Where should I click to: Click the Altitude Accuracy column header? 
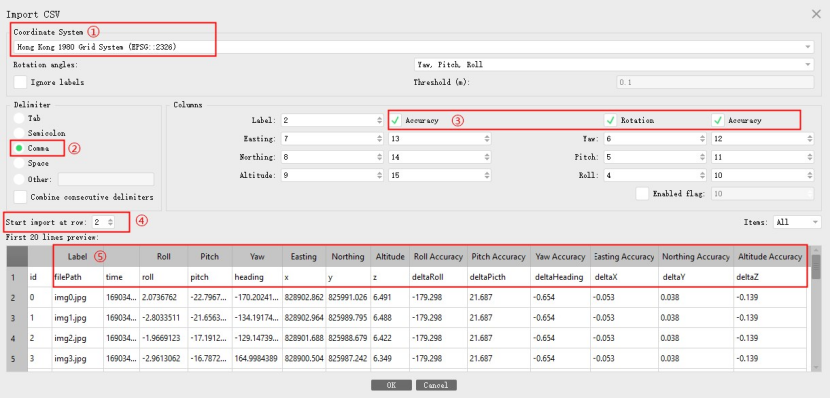[x=770, y=257]
